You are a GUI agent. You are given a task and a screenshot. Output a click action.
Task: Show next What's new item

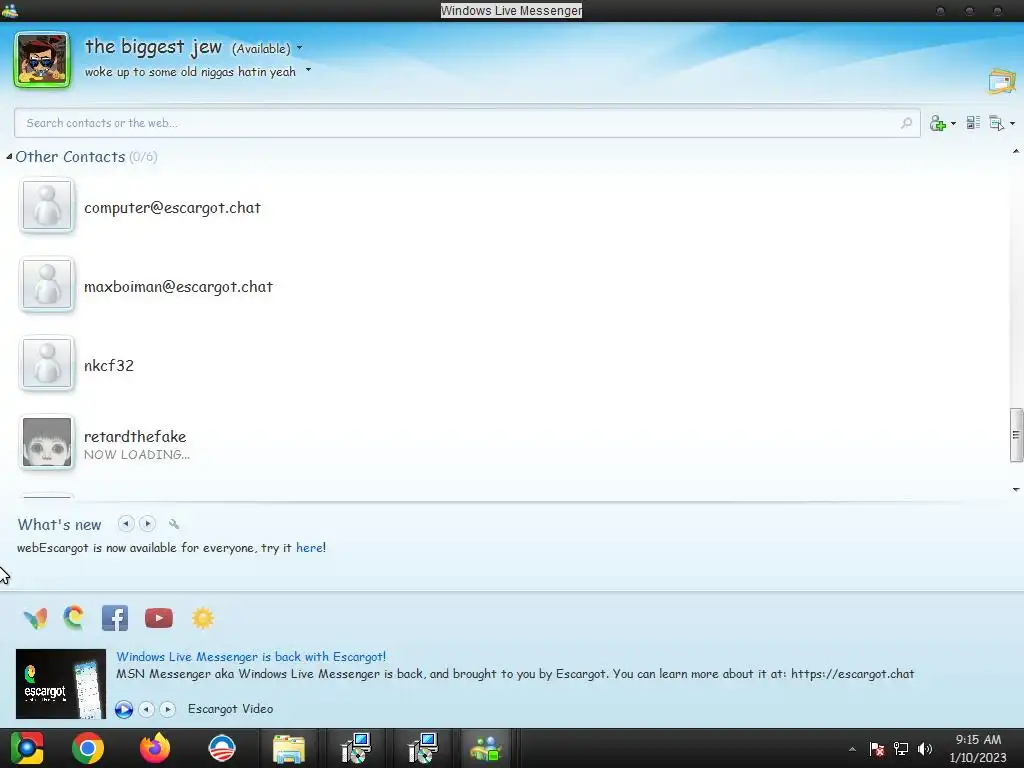coord(148,524)
